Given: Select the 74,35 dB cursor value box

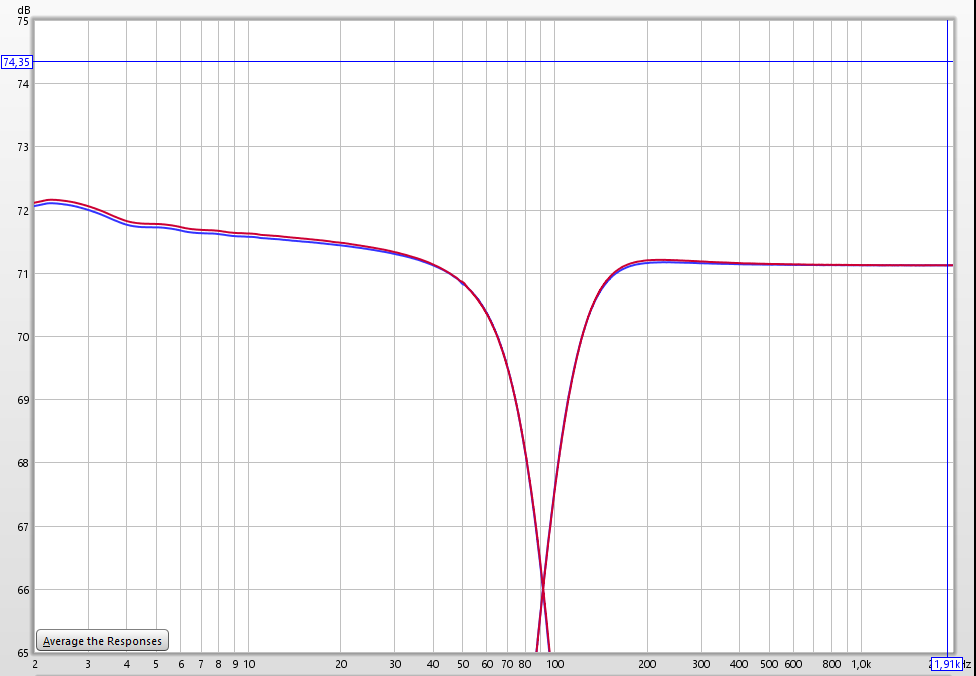Looking at the screenshot, I should pyautogui.click(x=17, y=62).
